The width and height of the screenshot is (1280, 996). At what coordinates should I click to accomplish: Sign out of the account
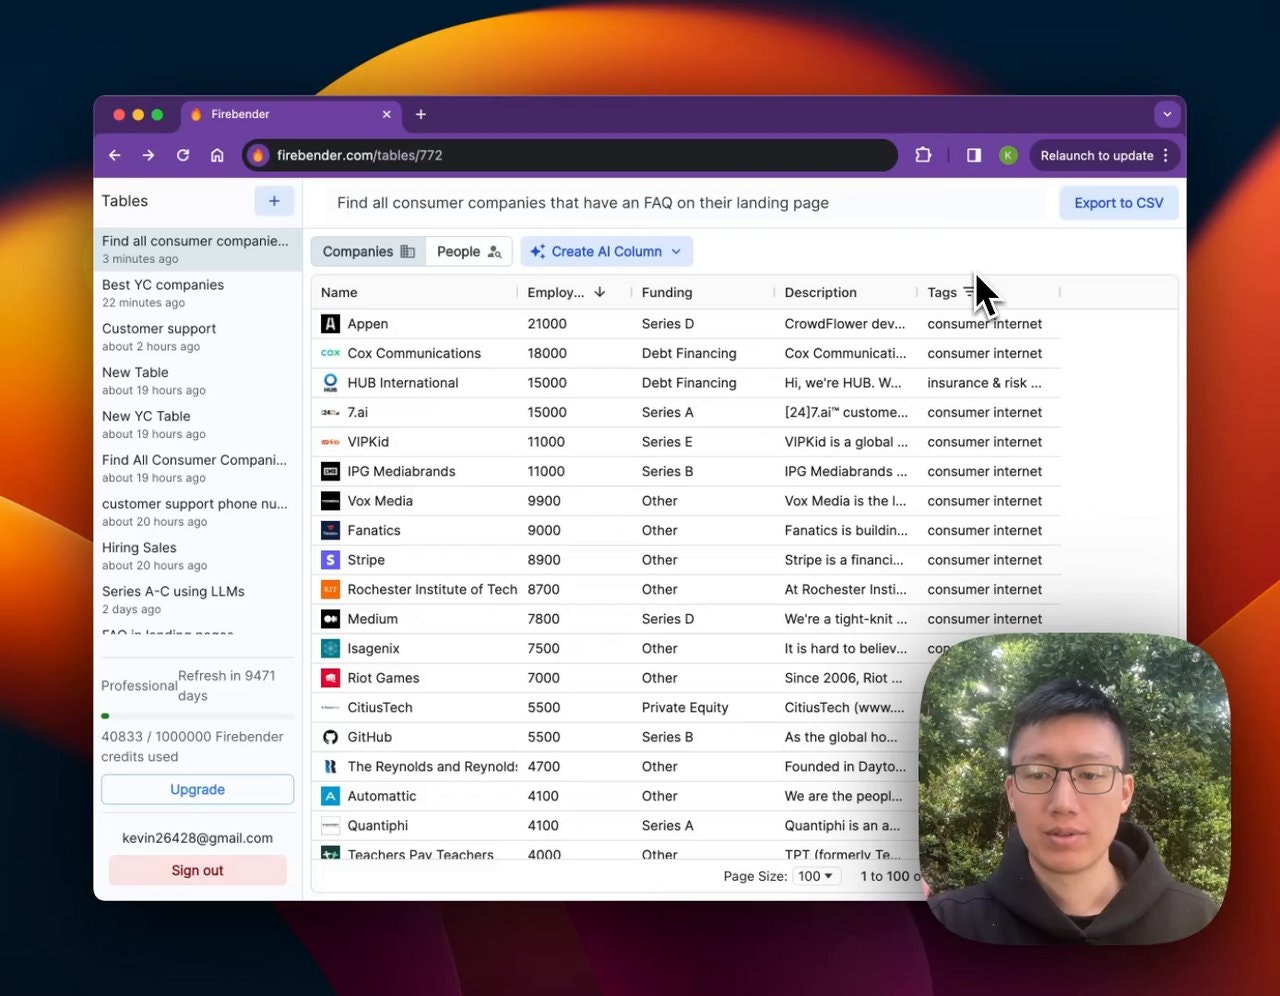(197, 870)
